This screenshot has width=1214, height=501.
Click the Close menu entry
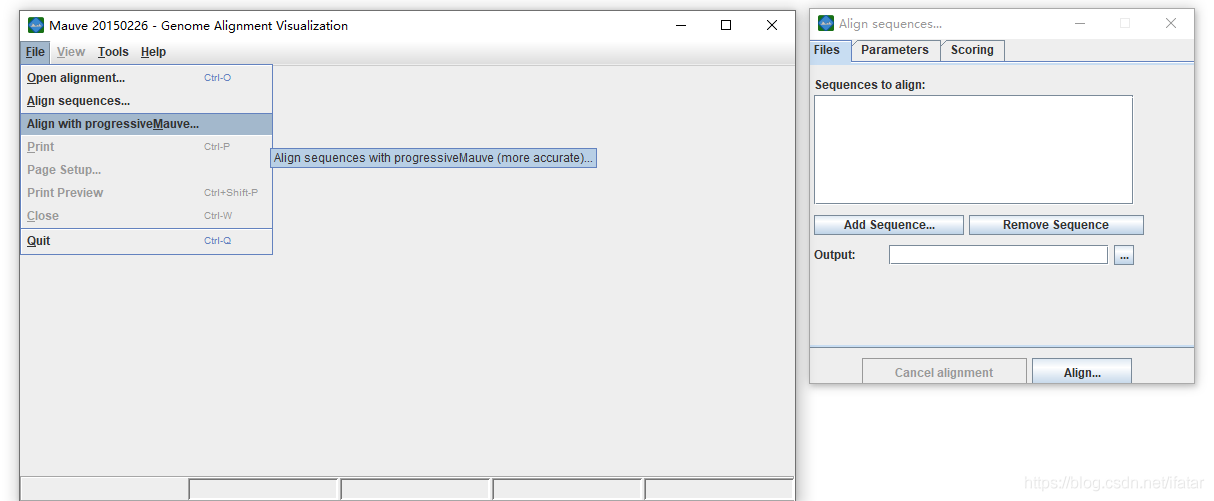[146, 216]
